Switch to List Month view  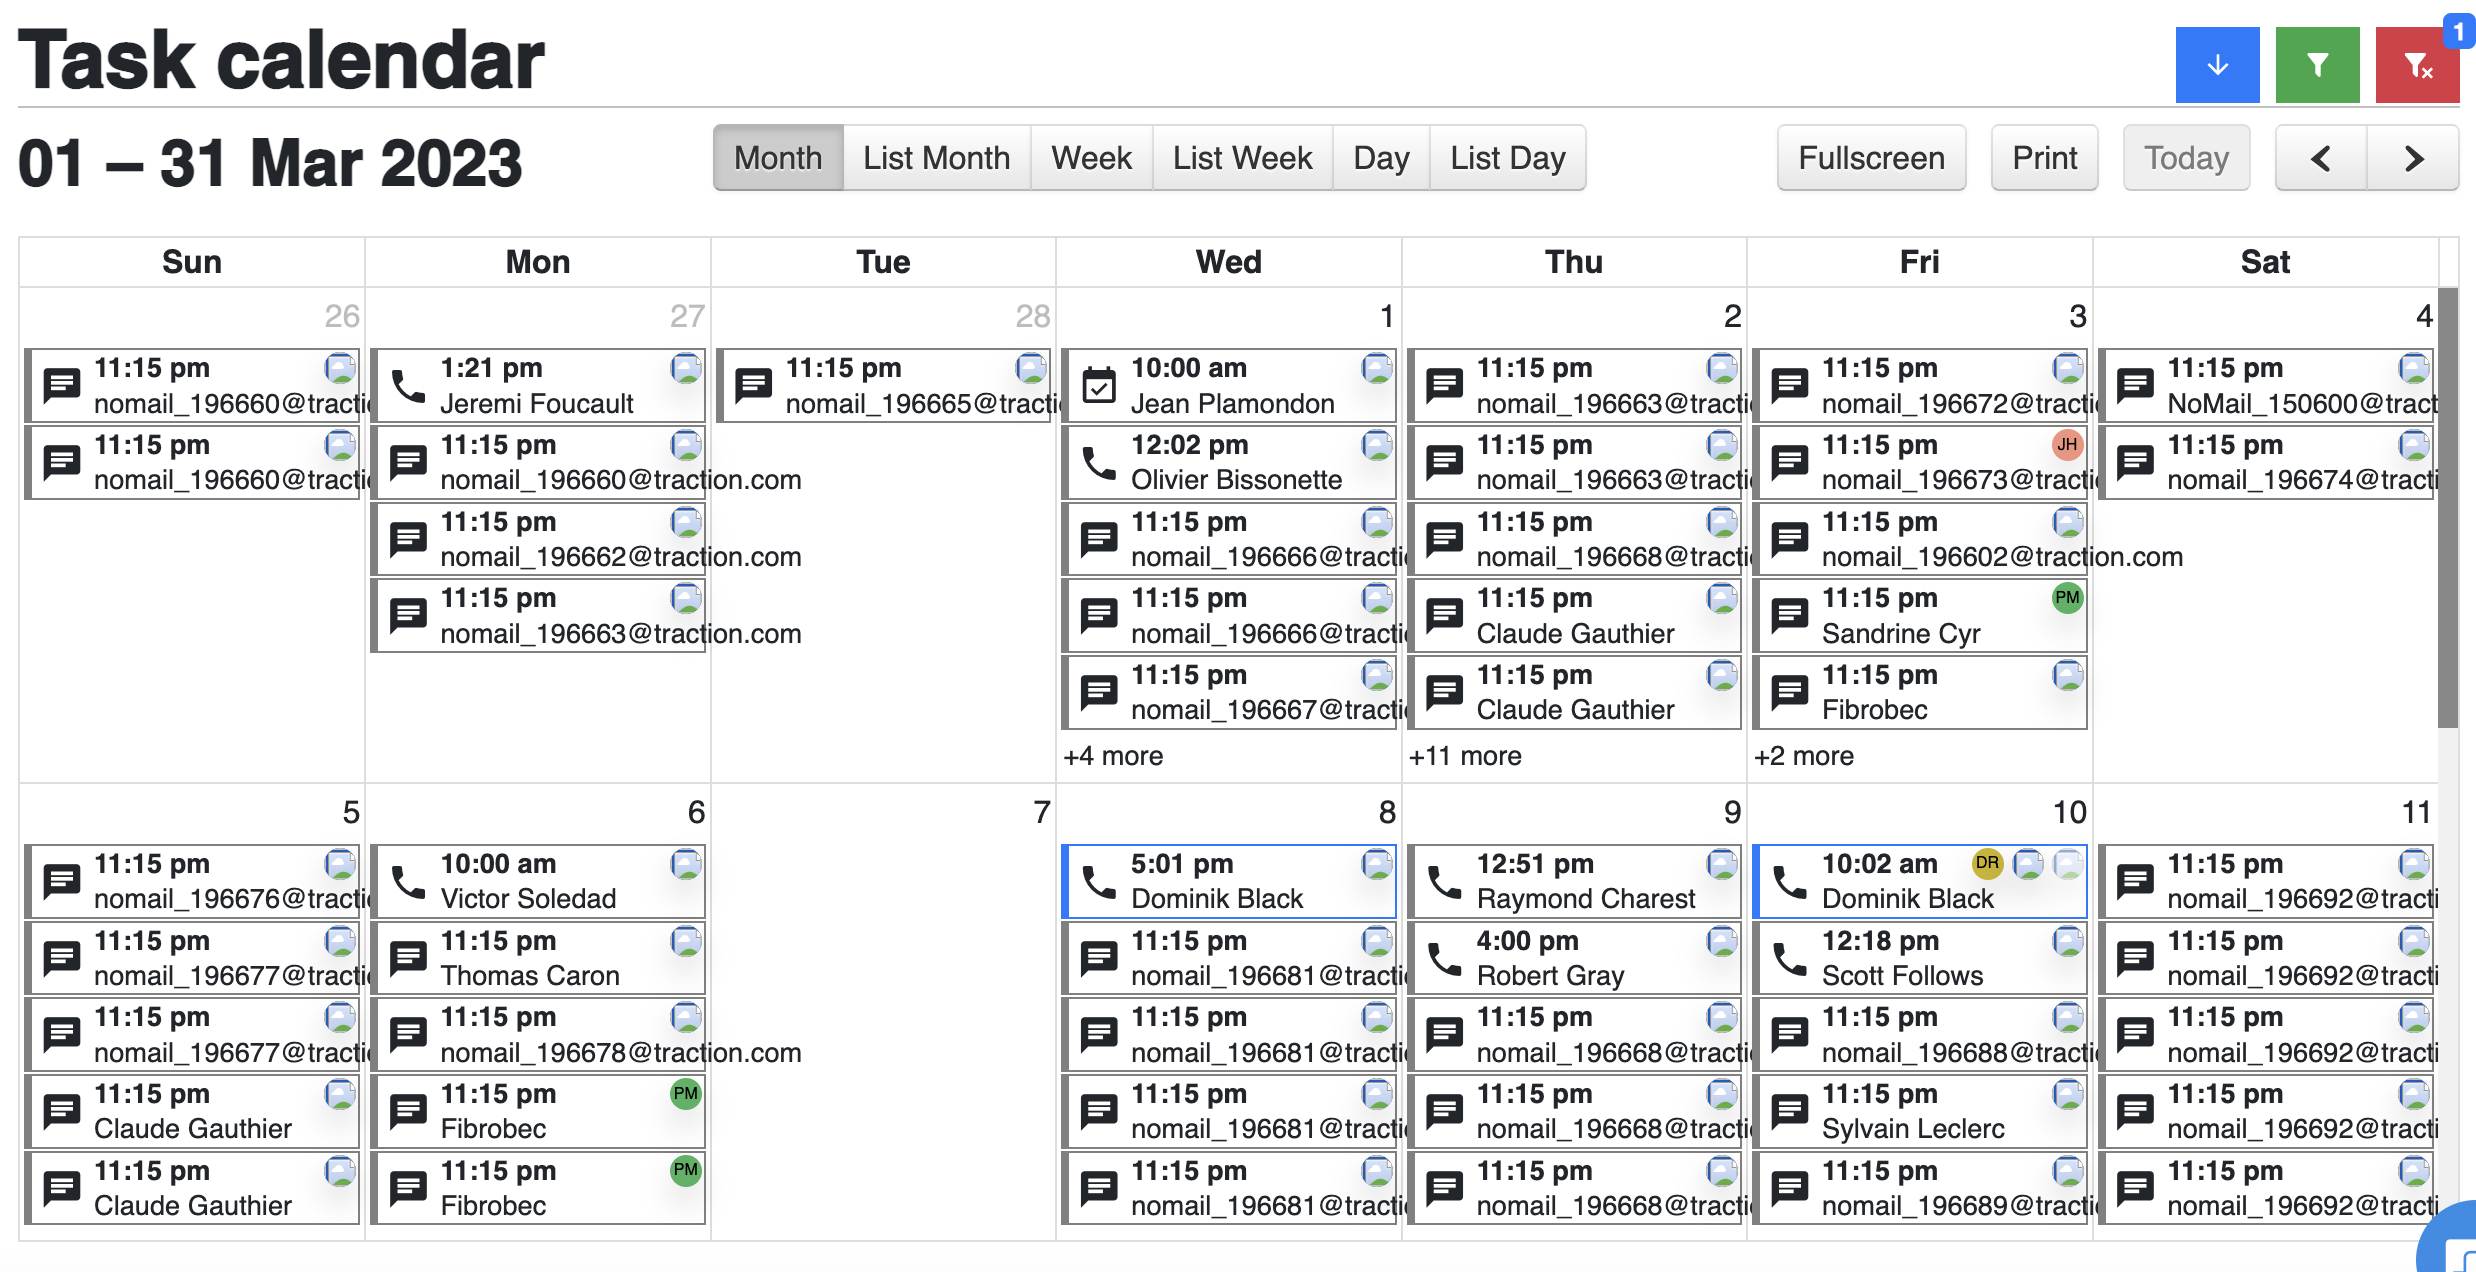click(936, 158)
